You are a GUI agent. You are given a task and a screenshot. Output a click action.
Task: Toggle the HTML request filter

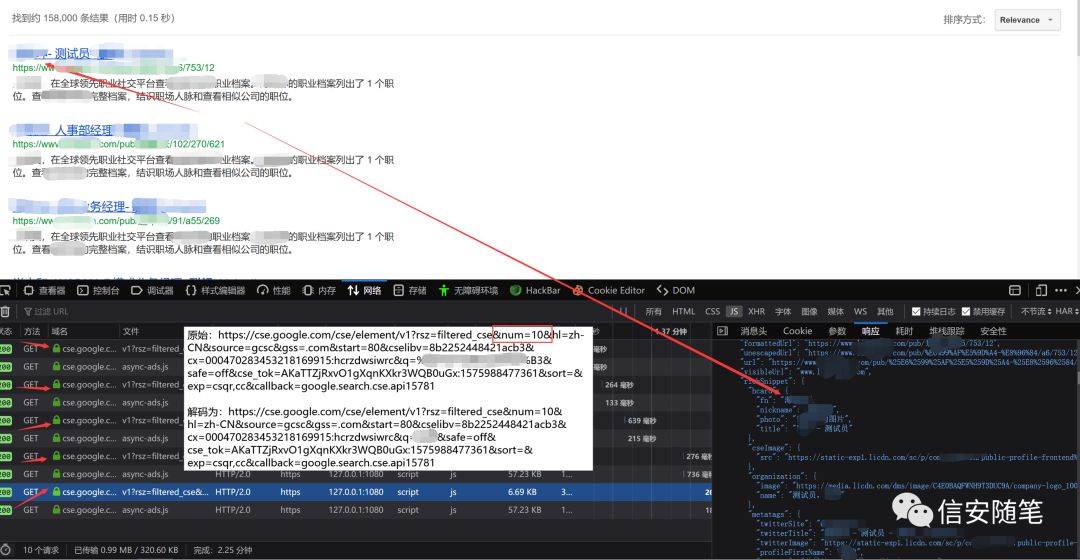[683, 311]
